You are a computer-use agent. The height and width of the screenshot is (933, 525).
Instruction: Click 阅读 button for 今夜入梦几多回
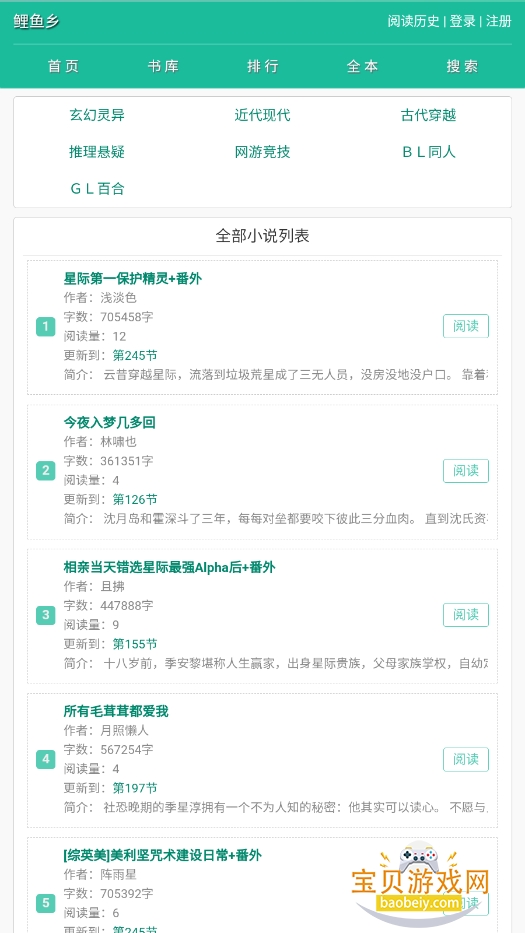coord(466,471)
